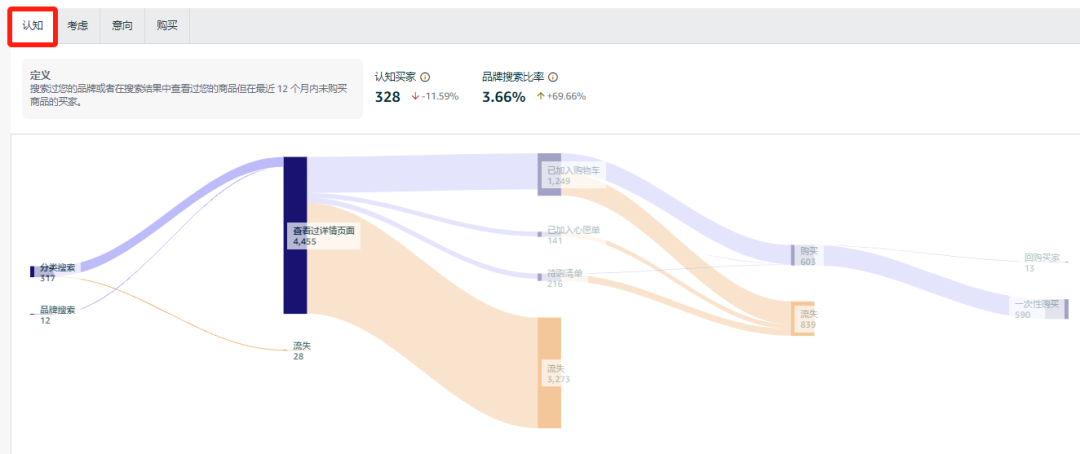Viewport: 1080px width, 454px height.
Task: Switch to the 意向 tab
Action: 123,26
